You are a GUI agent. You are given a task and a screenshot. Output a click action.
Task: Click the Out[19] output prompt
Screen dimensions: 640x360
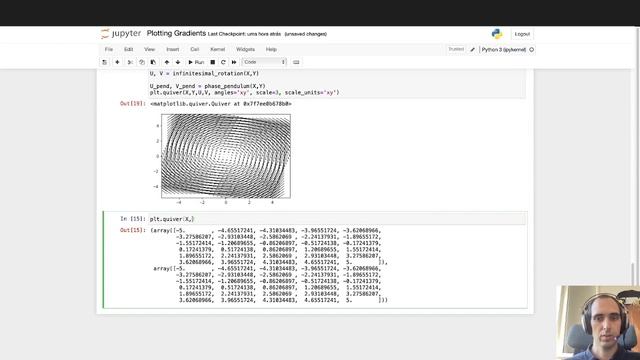[133, 104]
